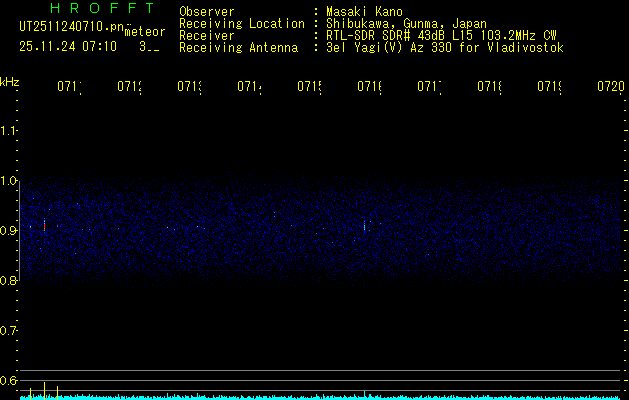Click the 0.6 kHz axis label
629x400 pixels.
[8, 380]
